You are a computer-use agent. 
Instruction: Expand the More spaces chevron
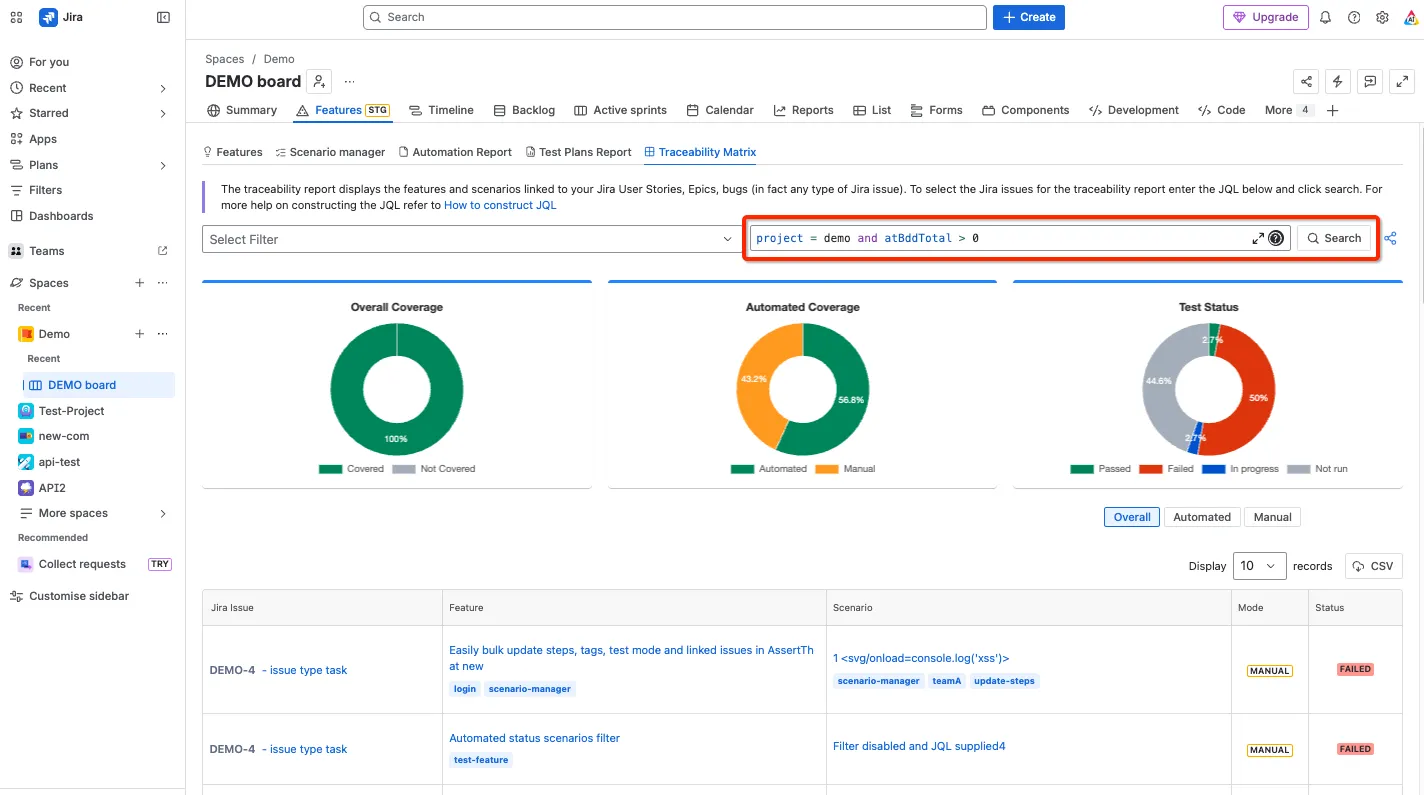(163, 513)
